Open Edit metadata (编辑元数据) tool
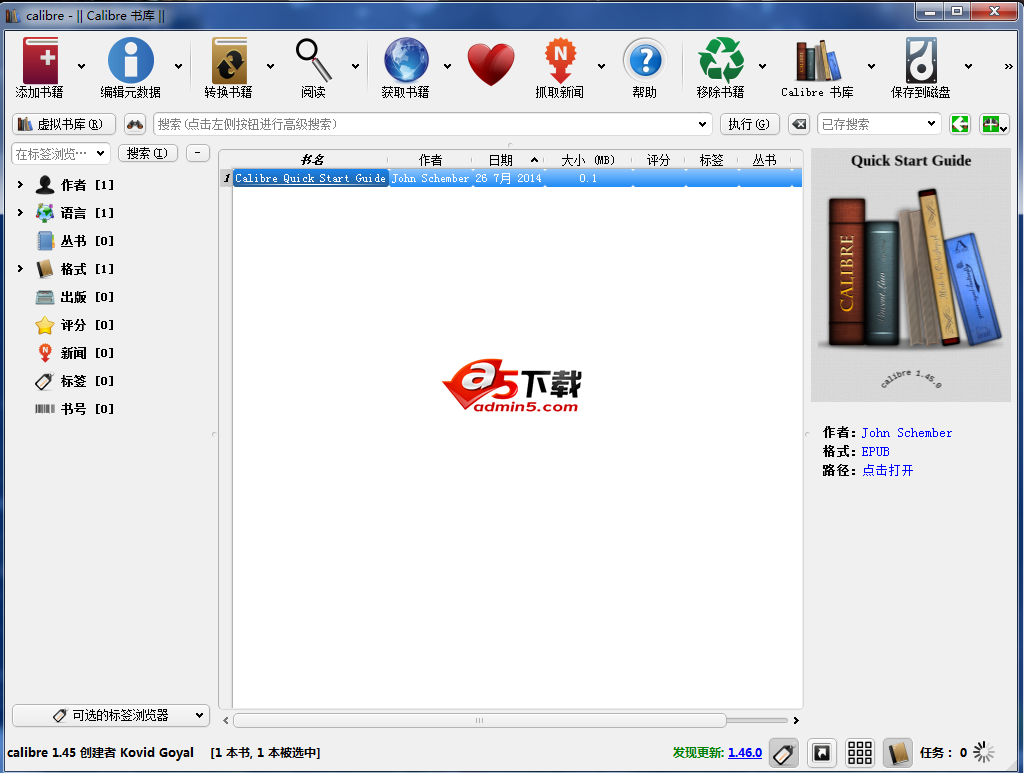 pos(131,60)
